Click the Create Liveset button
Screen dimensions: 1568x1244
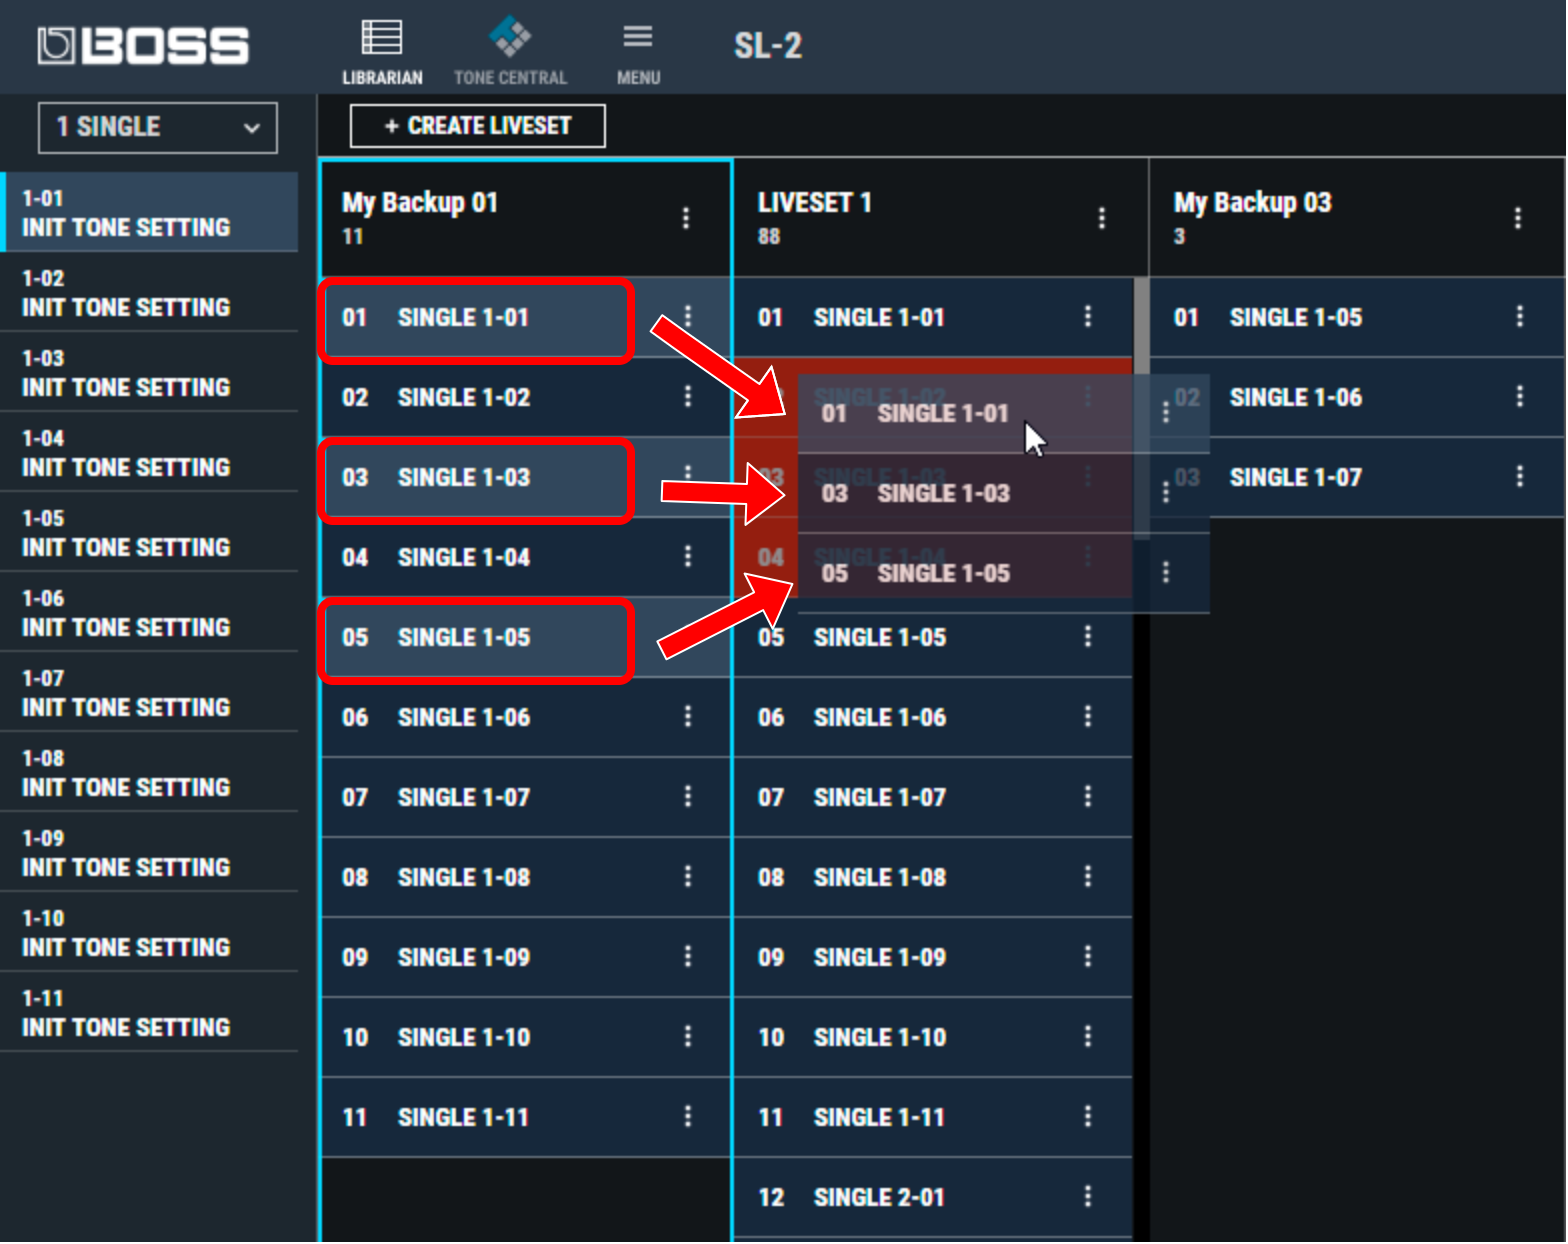tap(478, 126)
